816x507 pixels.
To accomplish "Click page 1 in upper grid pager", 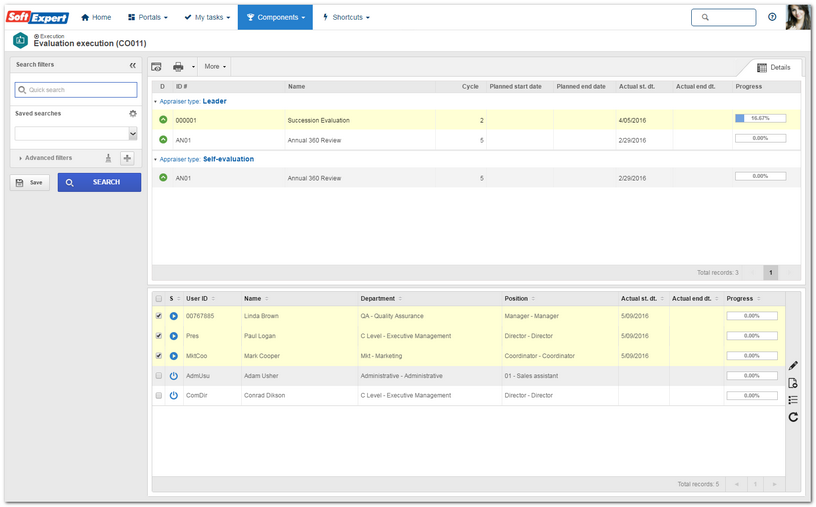I will 771,272.
